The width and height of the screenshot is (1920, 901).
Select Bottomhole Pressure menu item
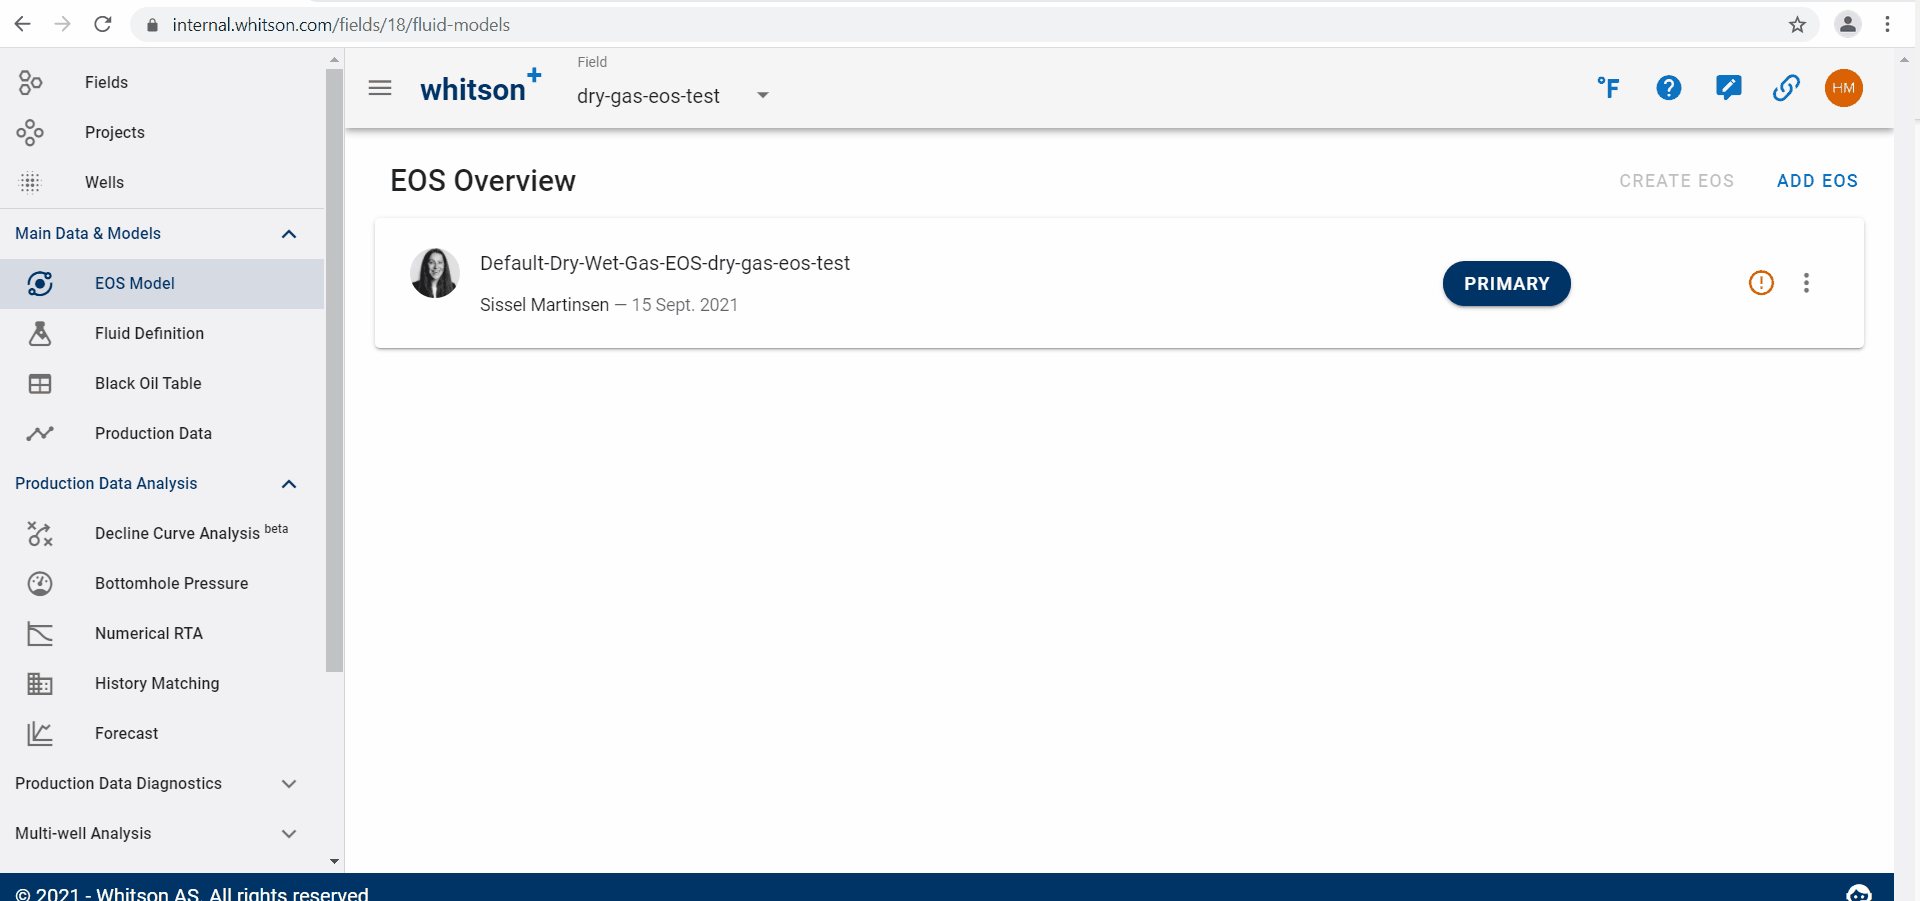(x=162, y=583)
